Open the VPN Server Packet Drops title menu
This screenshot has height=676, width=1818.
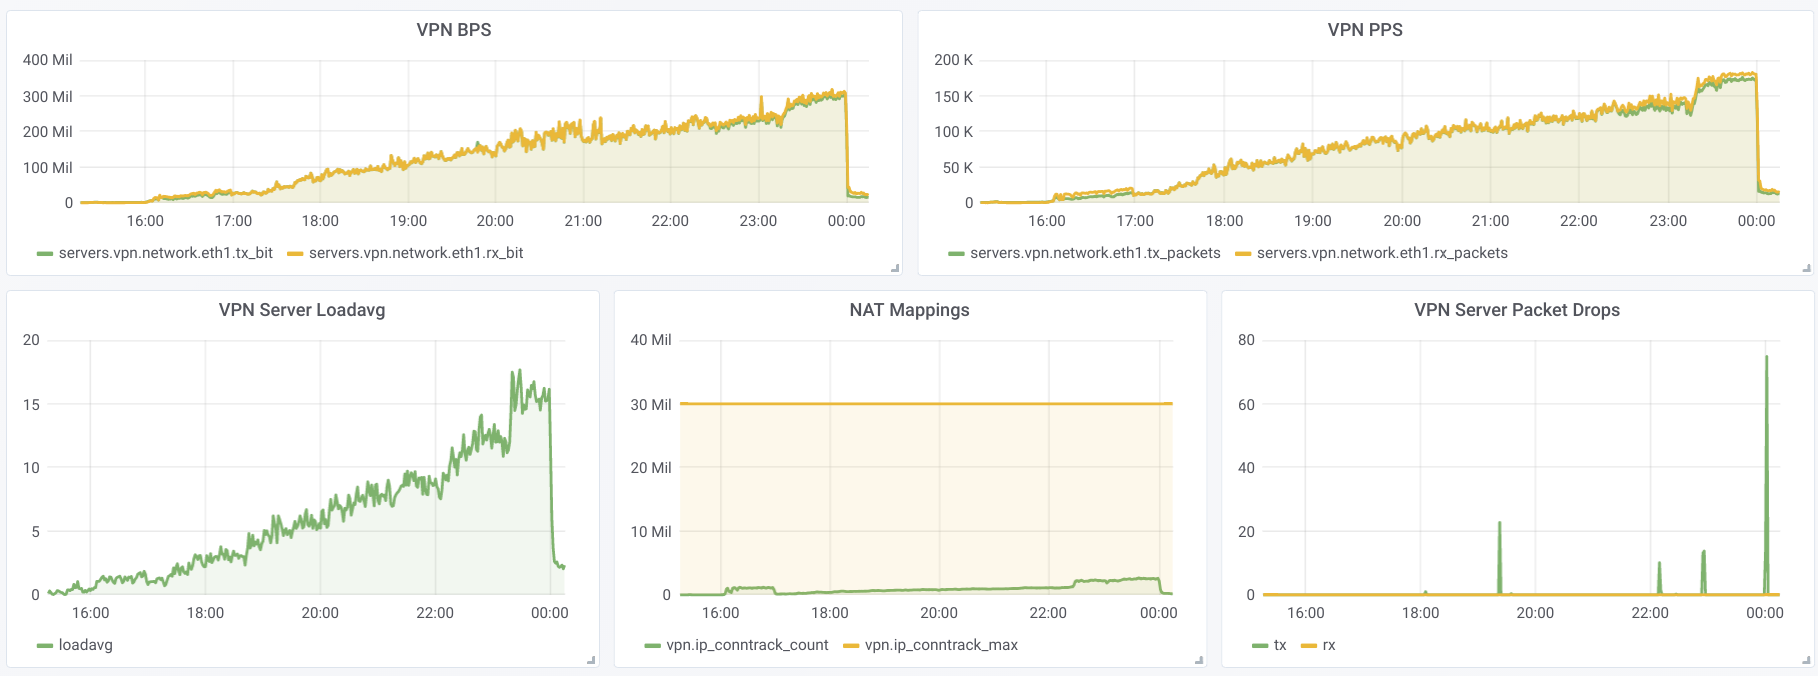click(1516, 310)
